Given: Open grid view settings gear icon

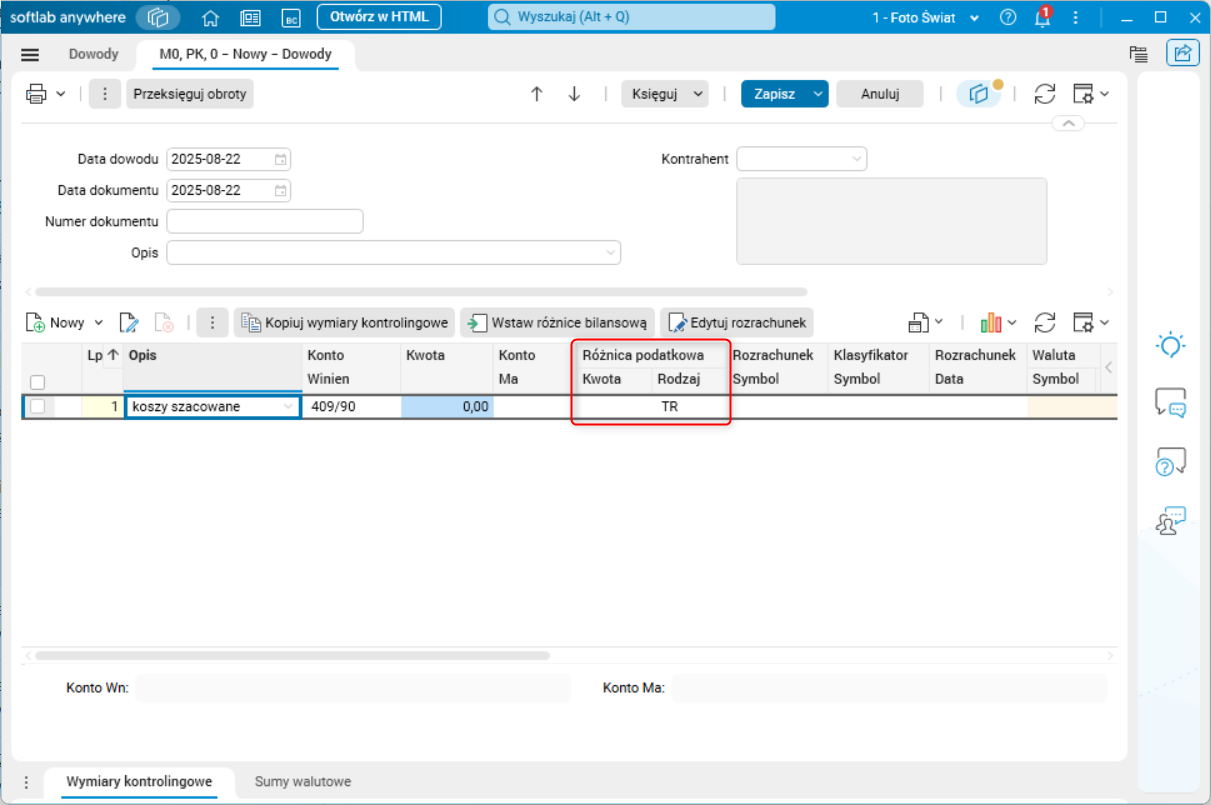Looking at the screenshot, I should click(x=1083, y=322).
